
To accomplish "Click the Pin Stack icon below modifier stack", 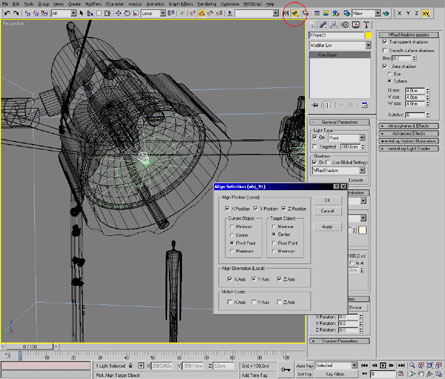I will (x=315, y=105).
